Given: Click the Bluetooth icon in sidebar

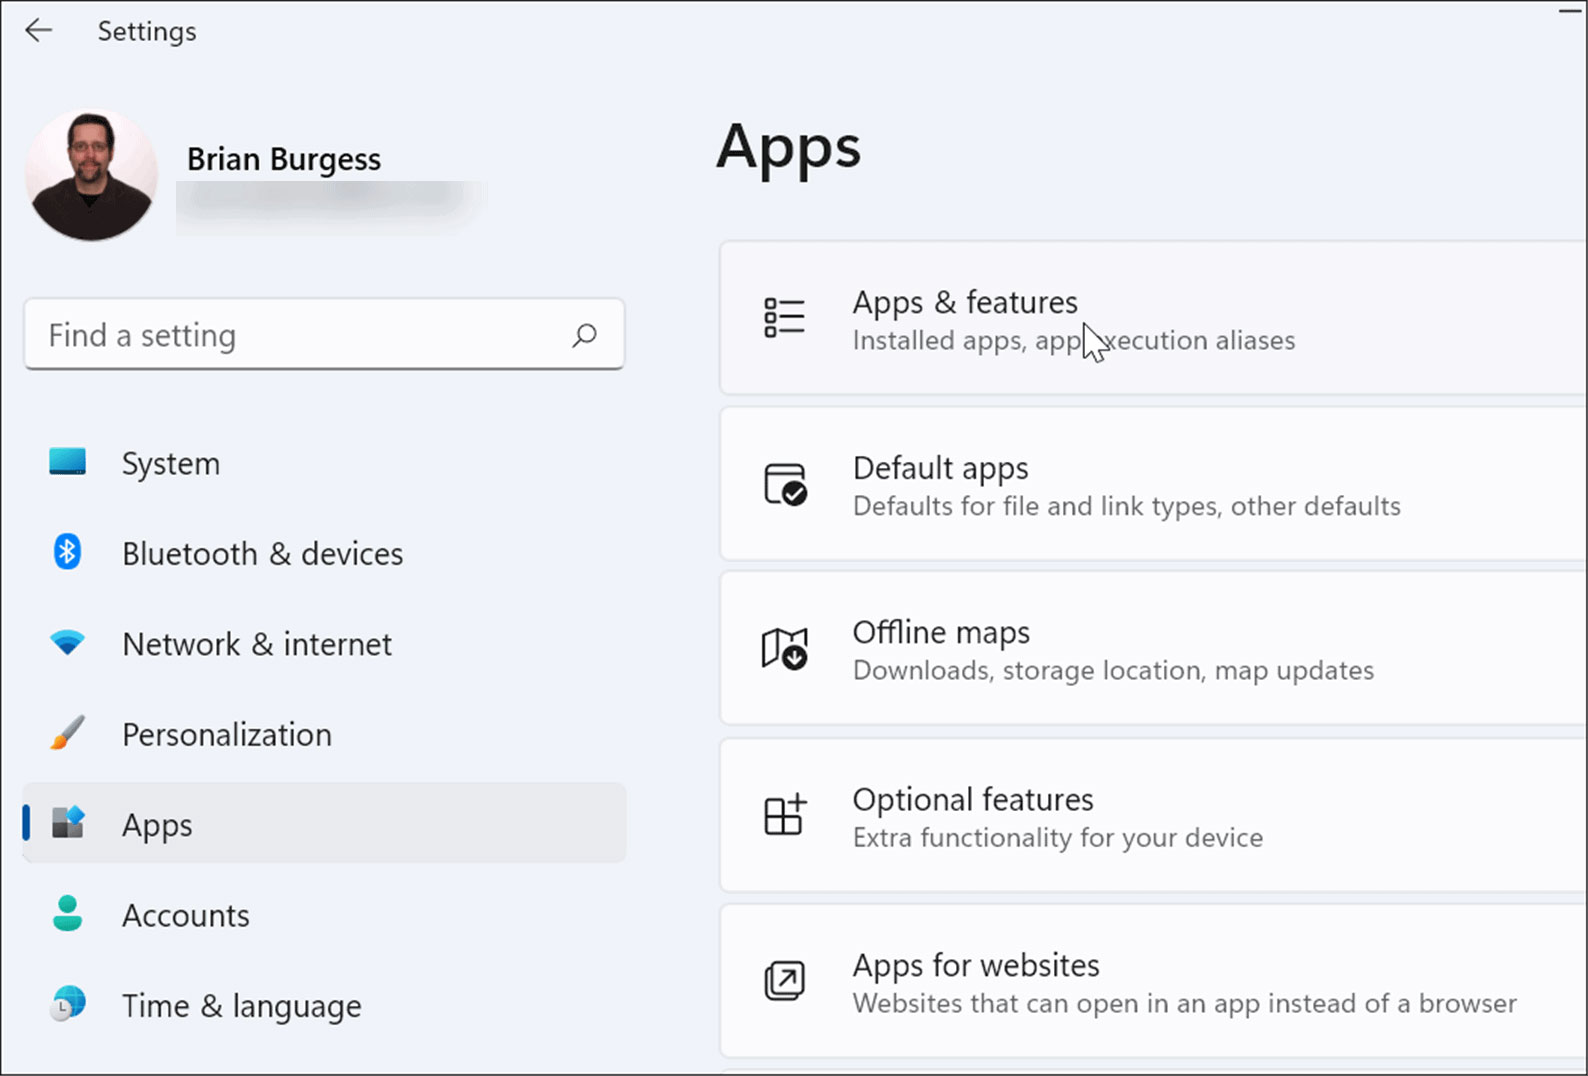Looking at the screenshot, I should click(67, 552).
